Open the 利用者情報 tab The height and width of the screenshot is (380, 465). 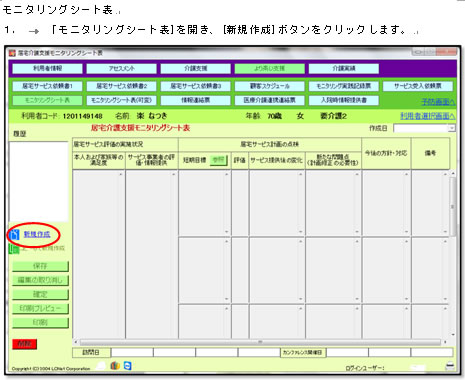[47, 68]
